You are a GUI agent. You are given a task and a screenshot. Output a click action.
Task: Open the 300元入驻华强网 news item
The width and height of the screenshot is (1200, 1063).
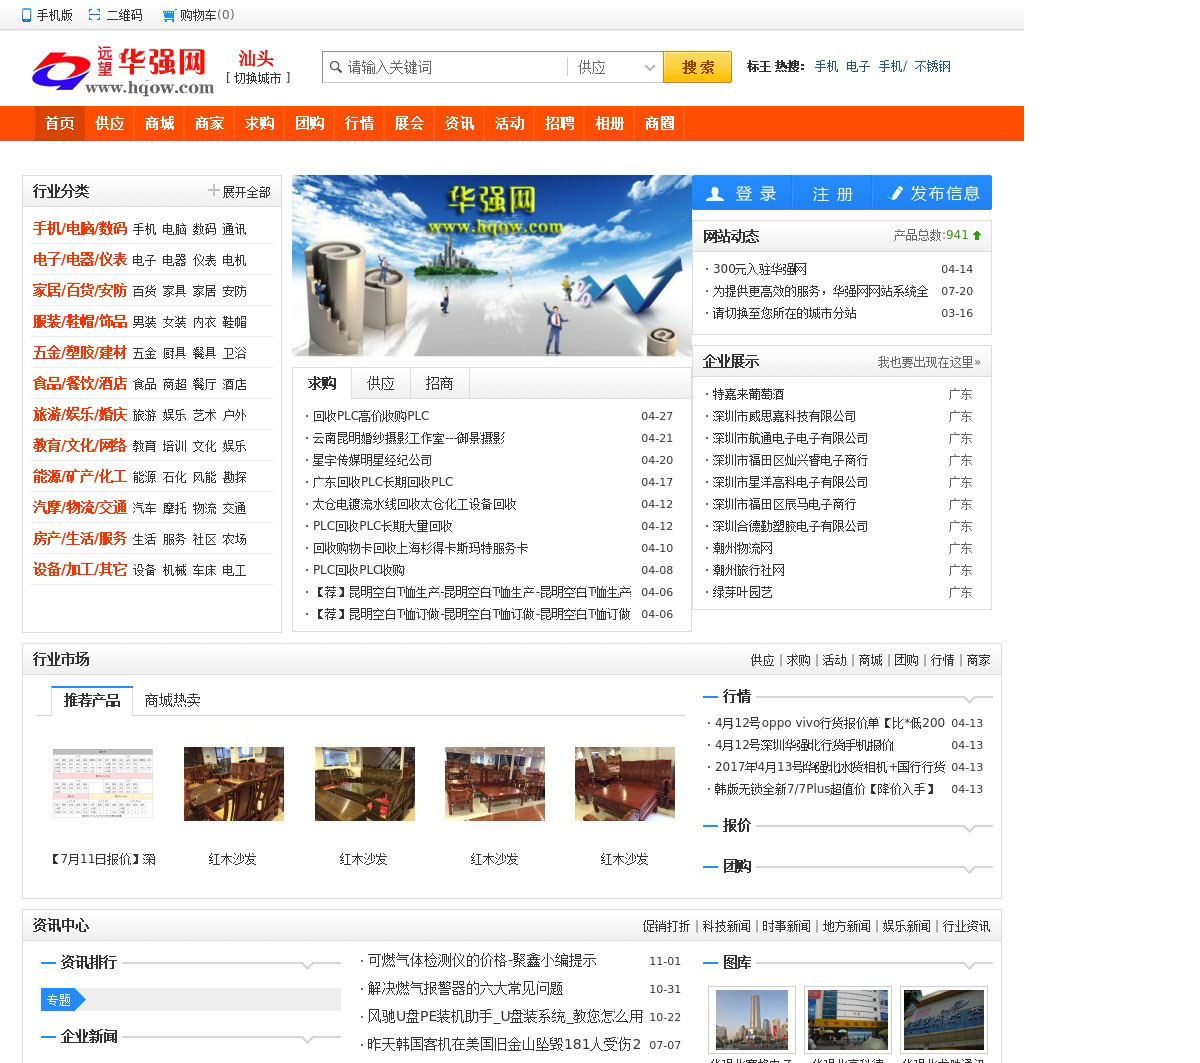click(x=760, y=269)
